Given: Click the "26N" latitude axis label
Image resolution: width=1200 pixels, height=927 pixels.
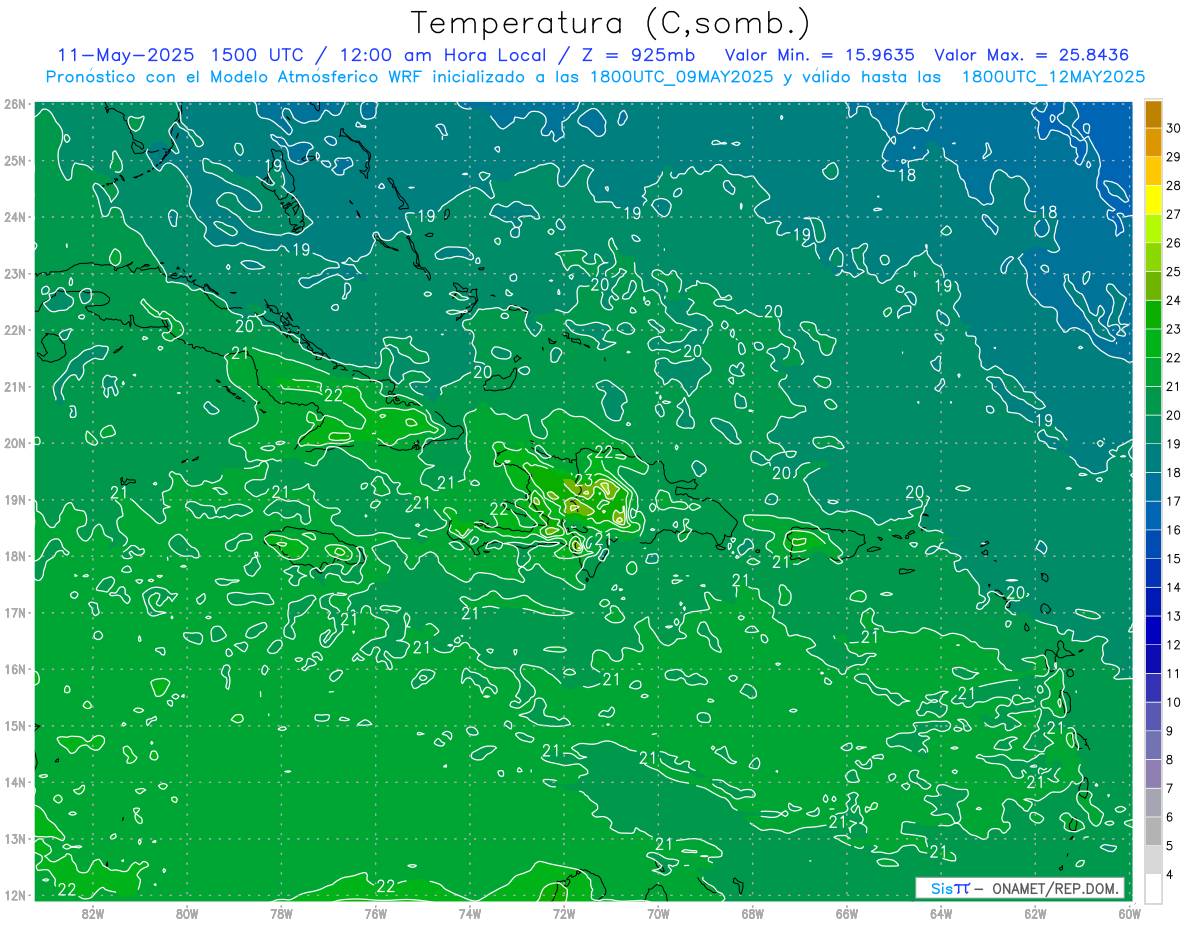Looking at the screenshot, I should tap(15, 104).
